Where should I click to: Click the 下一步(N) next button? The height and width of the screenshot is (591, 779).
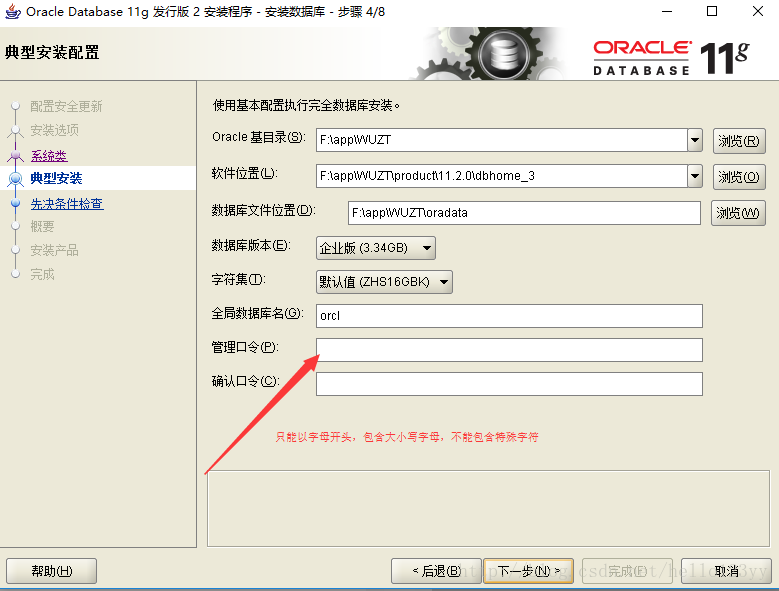click(529, 571)
